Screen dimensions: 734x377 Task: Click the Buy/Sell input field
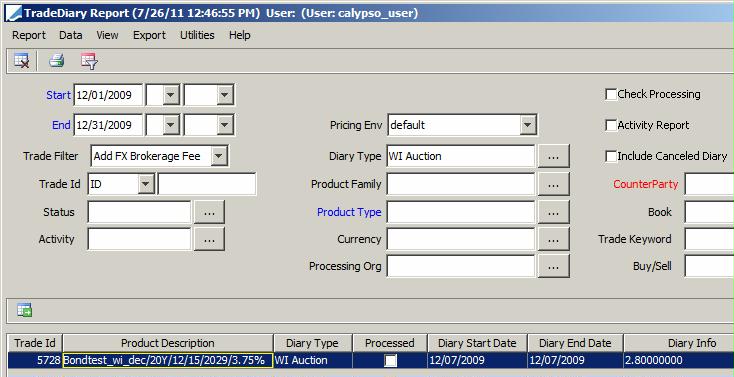click(709, 266)
